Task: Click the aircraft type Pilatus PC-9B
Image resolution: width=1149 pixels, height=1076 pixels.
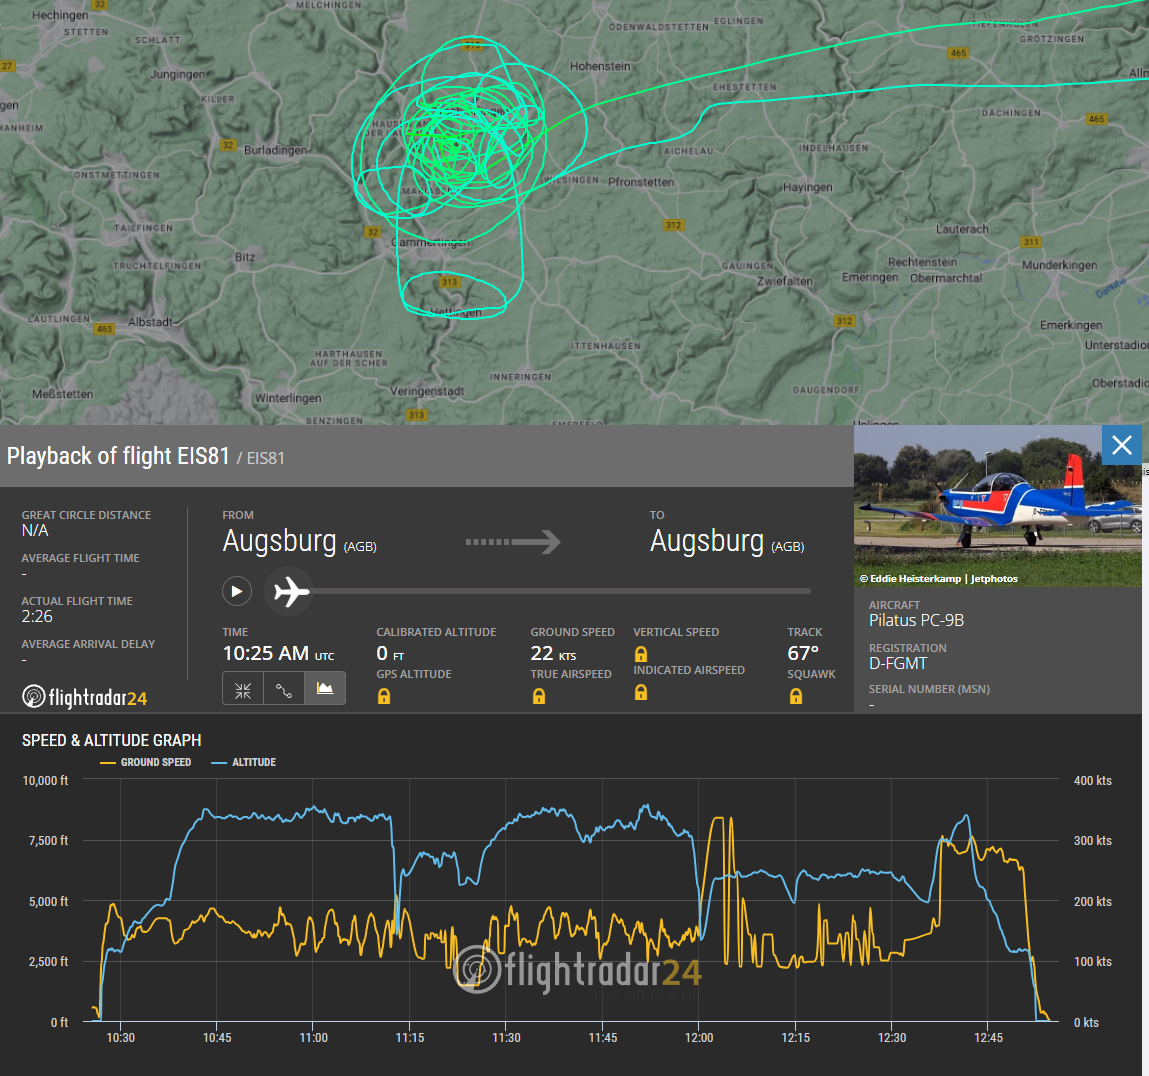Action: coord(916,620)
